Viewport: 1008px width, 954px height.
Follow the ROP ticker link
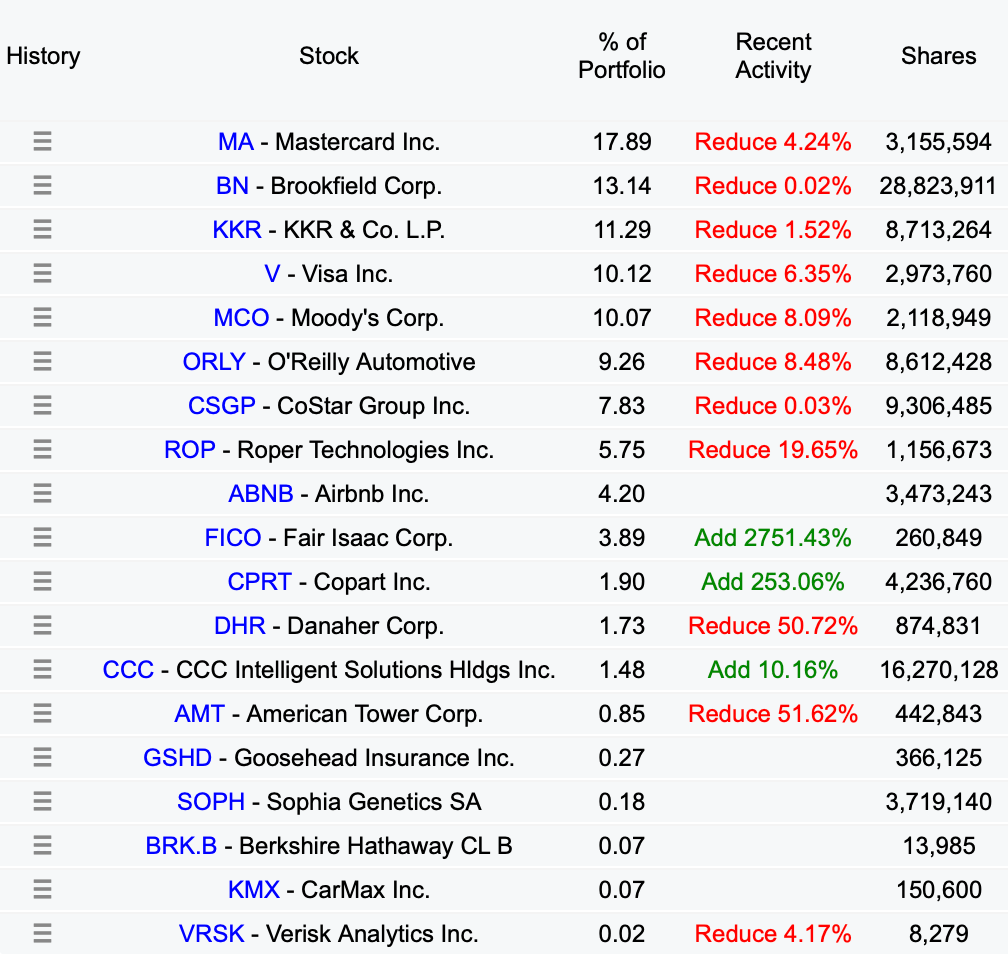pos(190,450)
